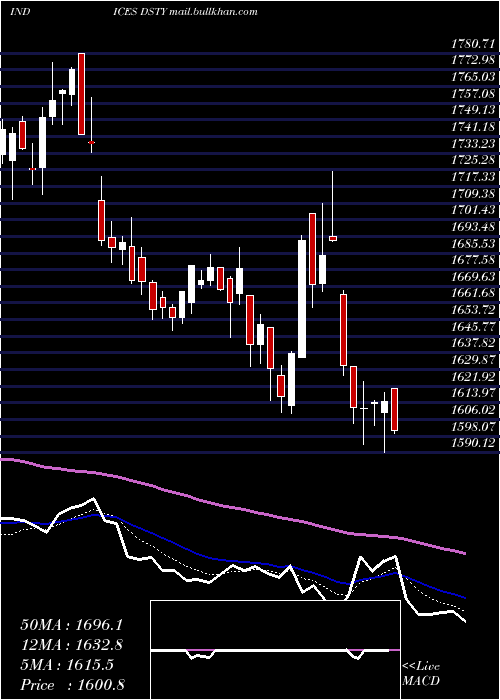The height and width of the screenshot is (700, 500).
Task: Click the 1637.82 price label
Action: click(473, 343)
